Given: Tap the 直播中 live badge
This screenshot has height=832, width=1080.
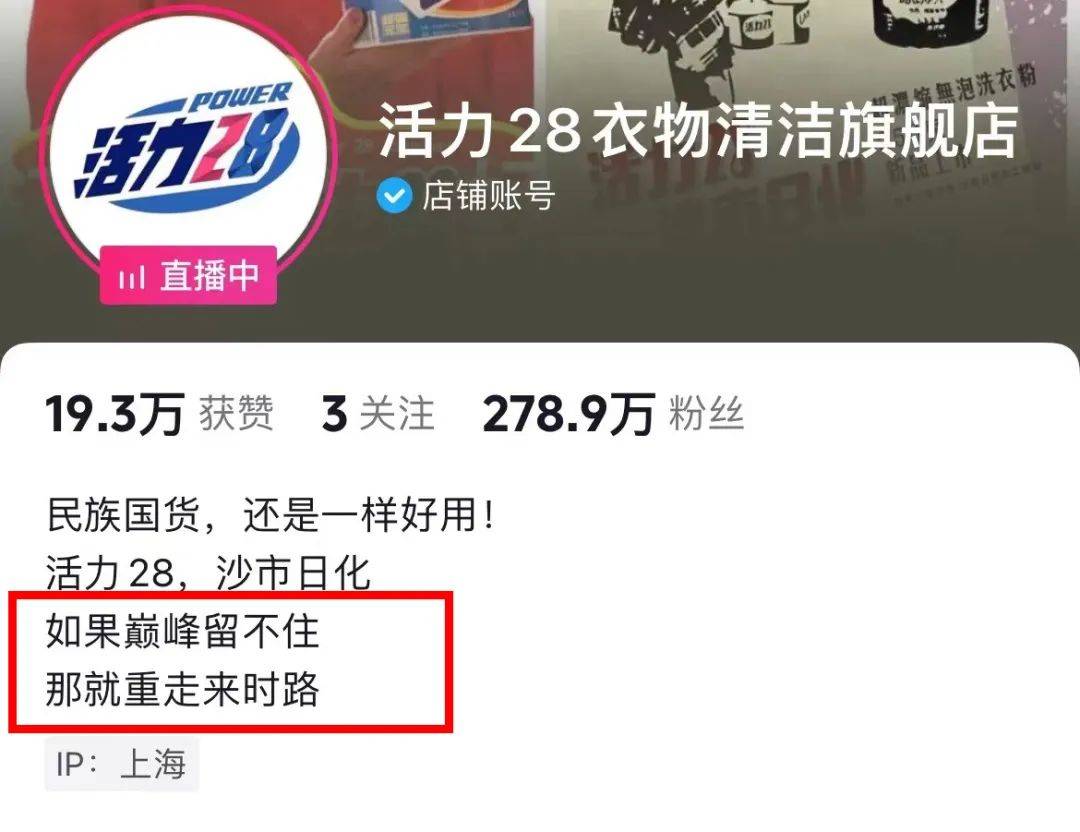Looking at the screenshot, I should tap(188, 275).
